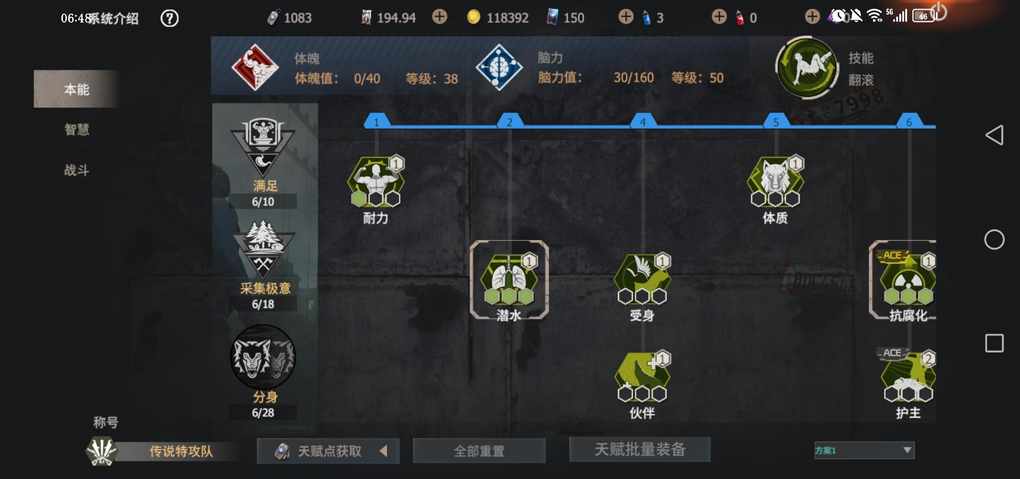Choose the 体质 wolf talent icon
The image size is (1020, 479).
(x=775, y=182)
